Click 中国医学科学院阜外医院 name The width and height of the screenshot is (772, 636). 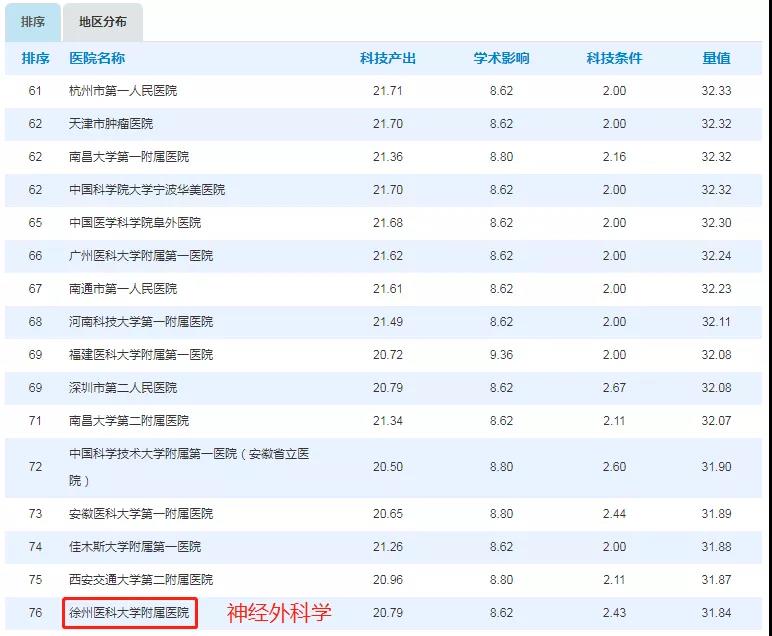click(135, 223)
